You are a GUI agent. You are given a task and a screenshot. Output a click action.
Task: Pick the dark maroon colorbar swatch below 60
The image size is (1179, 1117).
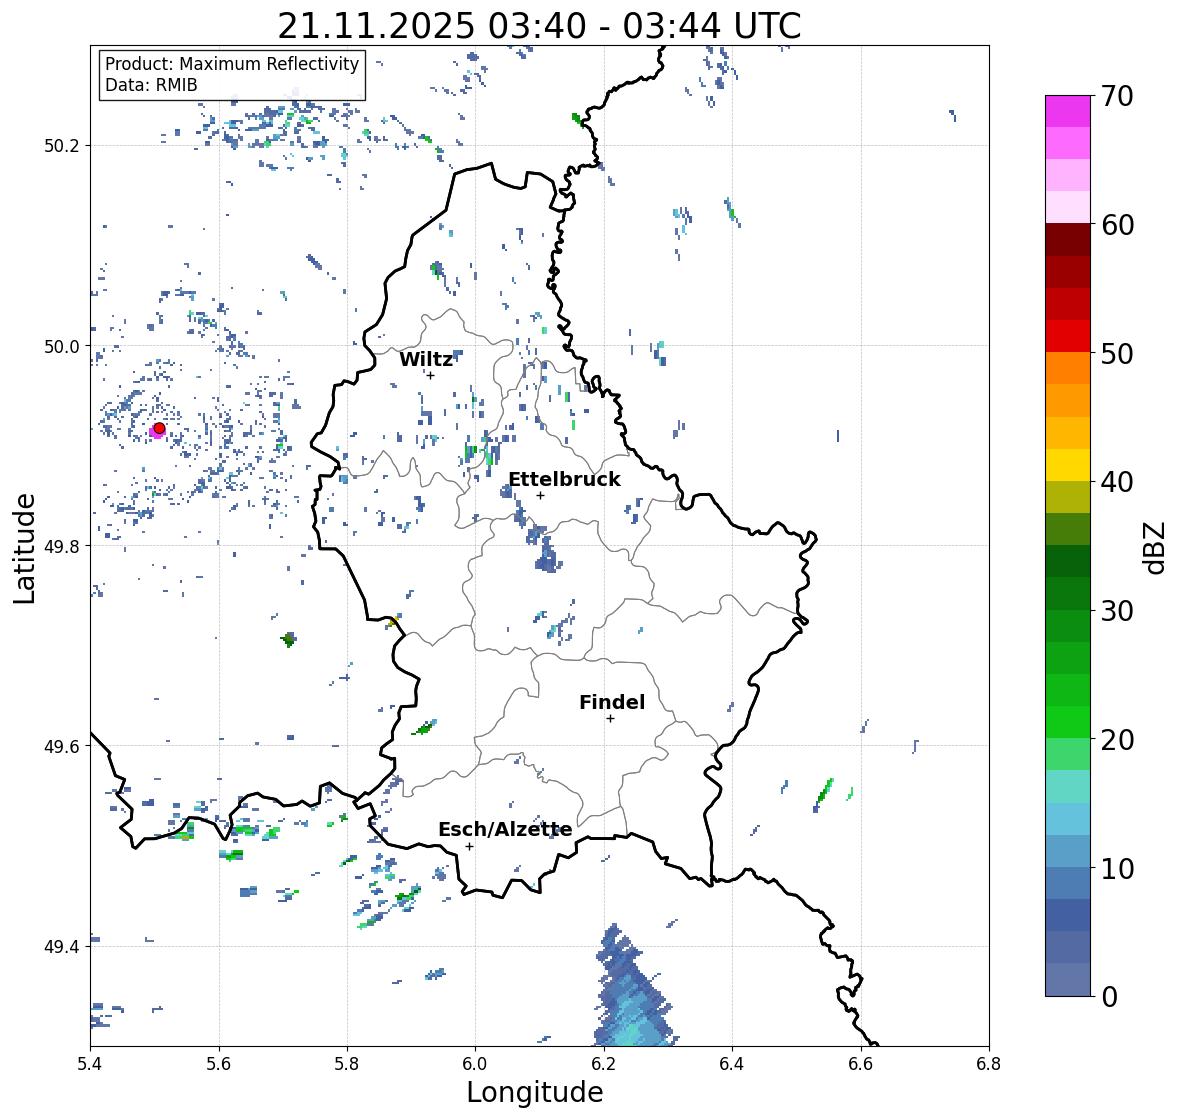point(1068,240)
